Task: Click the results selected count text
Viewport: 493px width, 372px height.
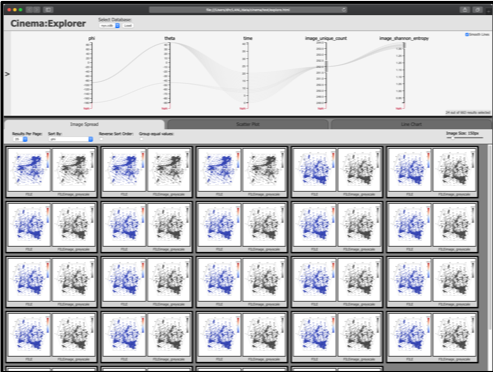Action: click(468, 113)
